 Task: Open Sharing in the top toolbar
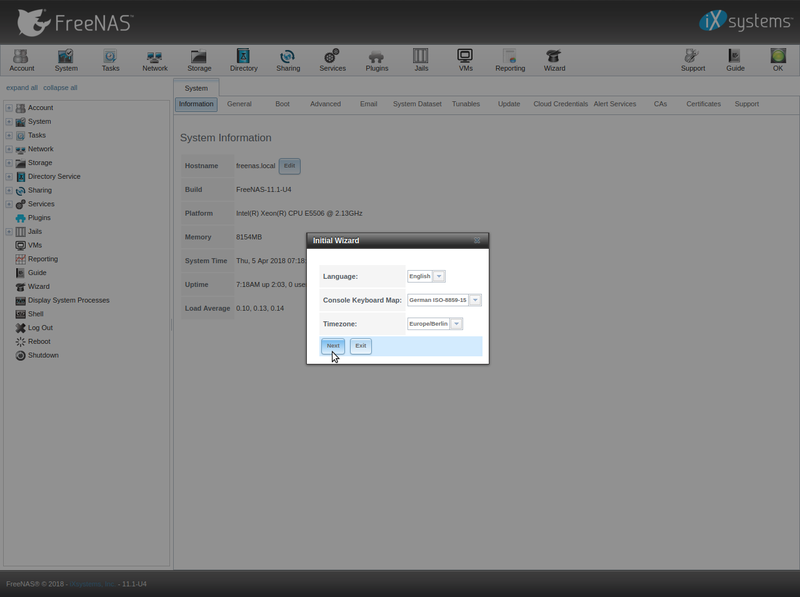click(x=288, y=60)
